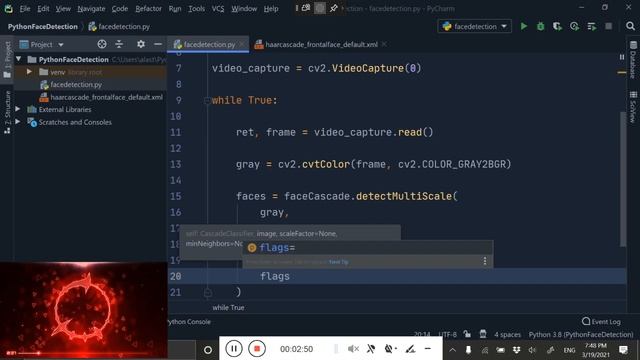Click the file read-only lock icon
The height and width of the screenshot is (360, 640).
coord(467,334)
